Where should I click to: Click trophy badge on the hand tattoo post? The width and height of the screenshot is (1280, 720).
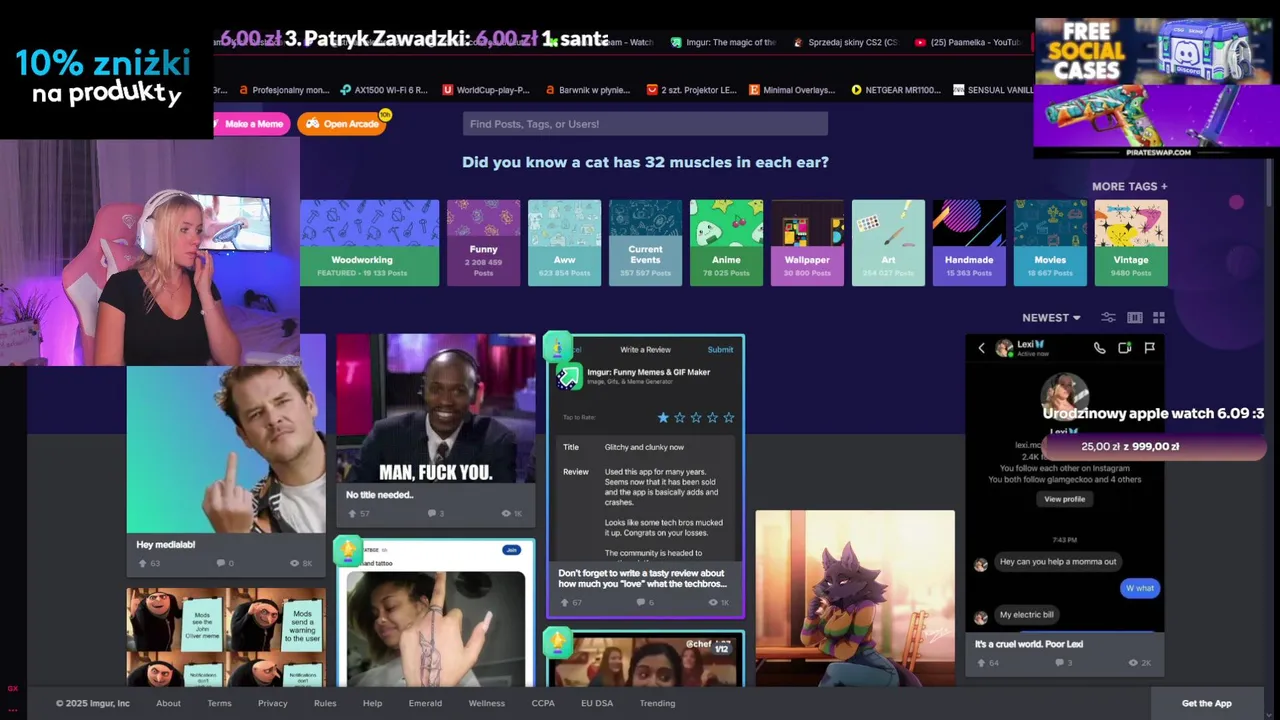point(347,549)
